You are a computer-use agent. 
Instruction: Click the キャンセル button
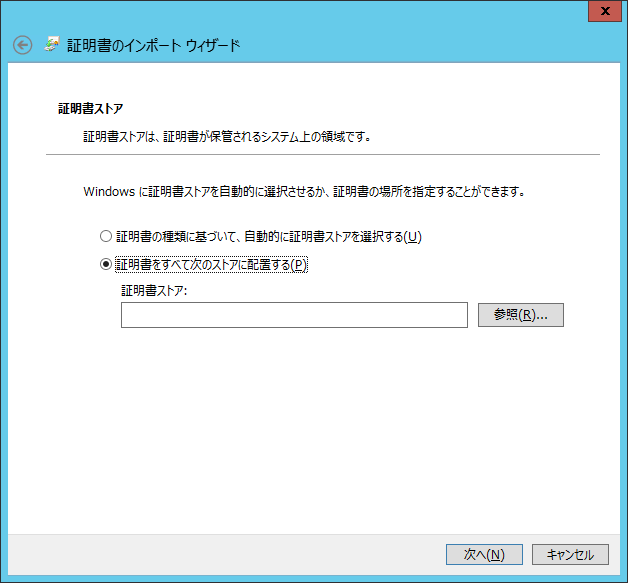[570, 554]
